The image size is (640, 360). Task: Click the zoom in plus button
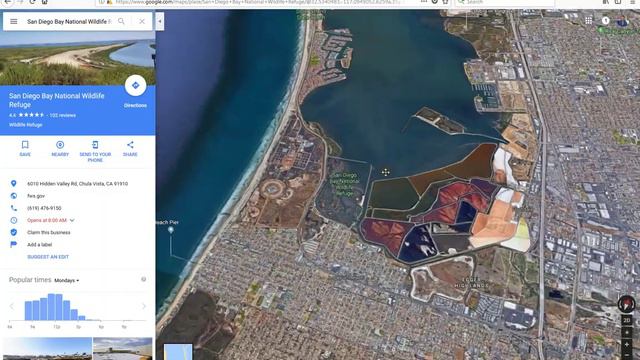(x=627, y=345)
